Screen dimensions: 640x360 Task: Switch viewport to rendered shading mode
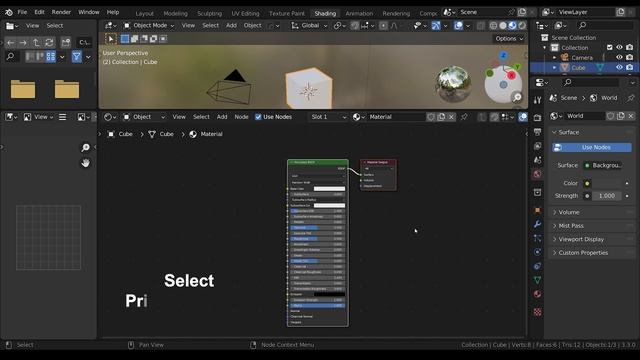coord(522,26)
